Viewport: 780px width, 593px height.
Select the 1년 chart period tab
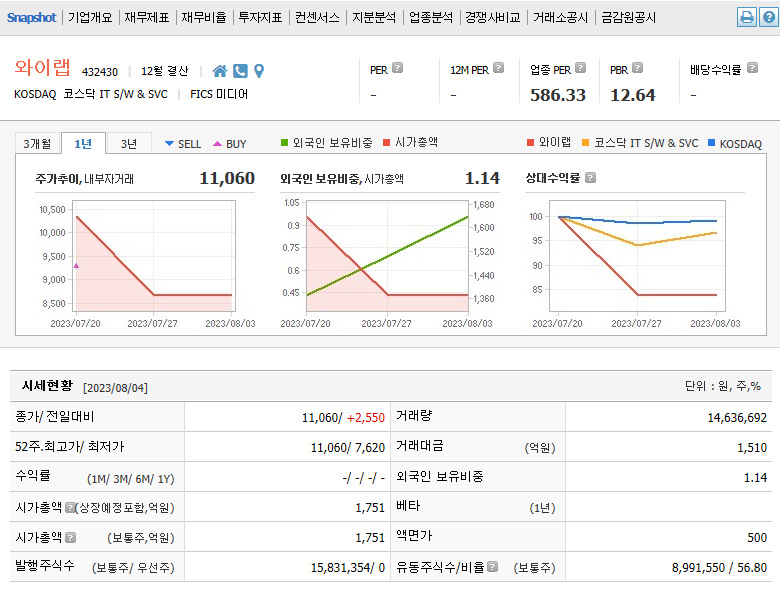tap(83, 143)
